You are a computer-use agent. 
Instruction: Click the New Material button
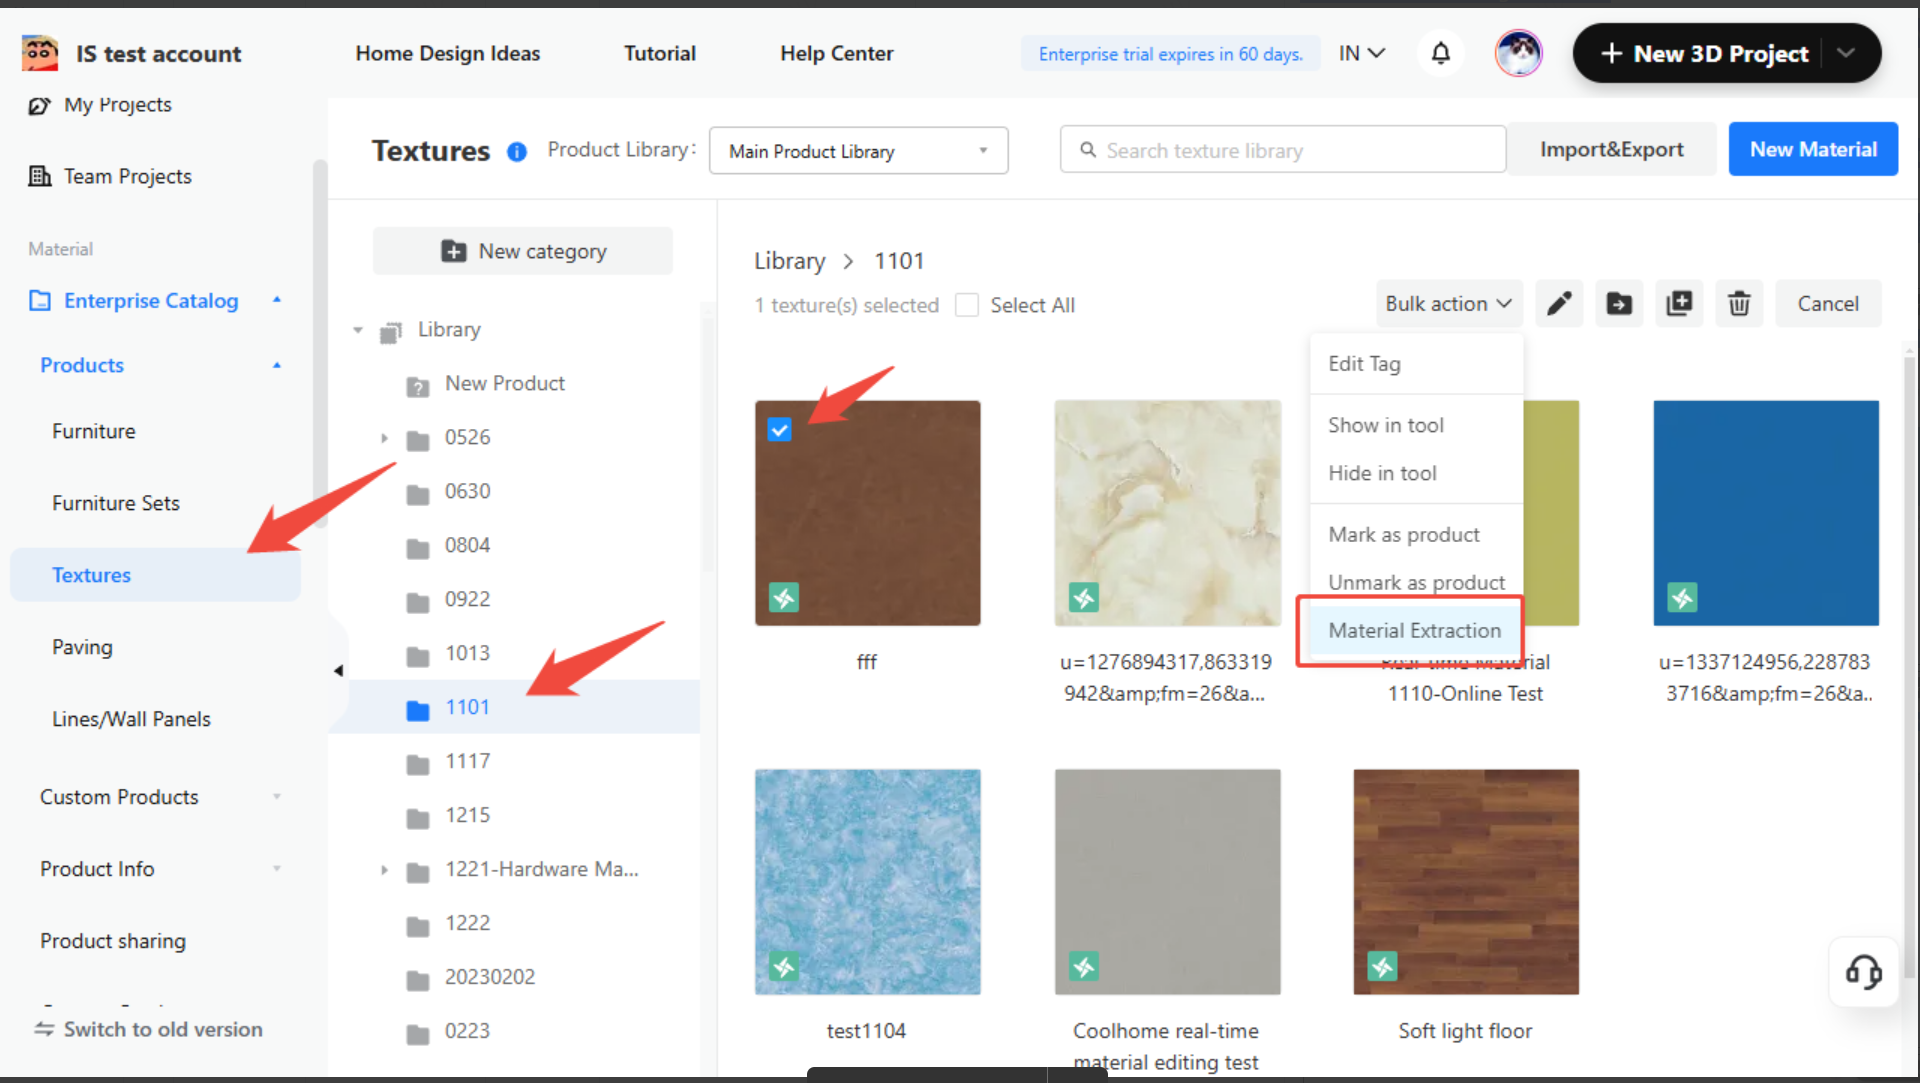pyautogui.click(x=1812, y=149)
